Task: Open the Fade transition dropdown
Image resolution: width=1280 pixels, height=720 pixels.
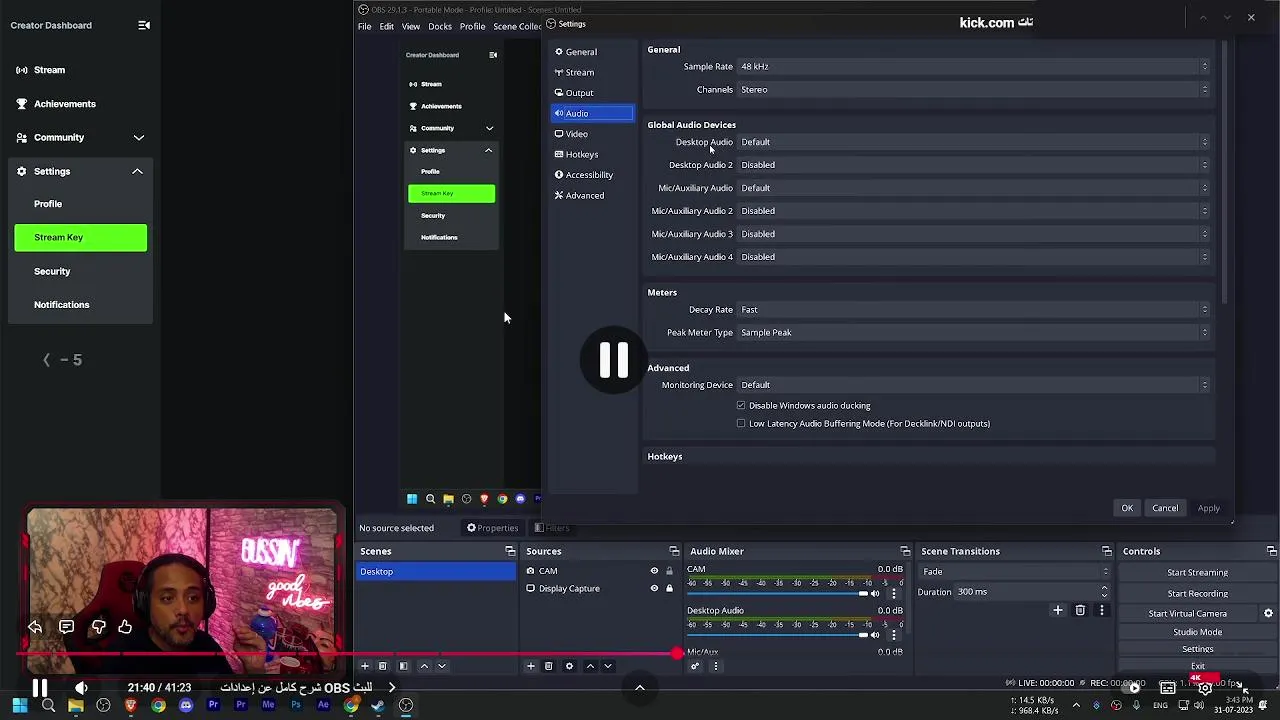Action: coord(1014,572)
